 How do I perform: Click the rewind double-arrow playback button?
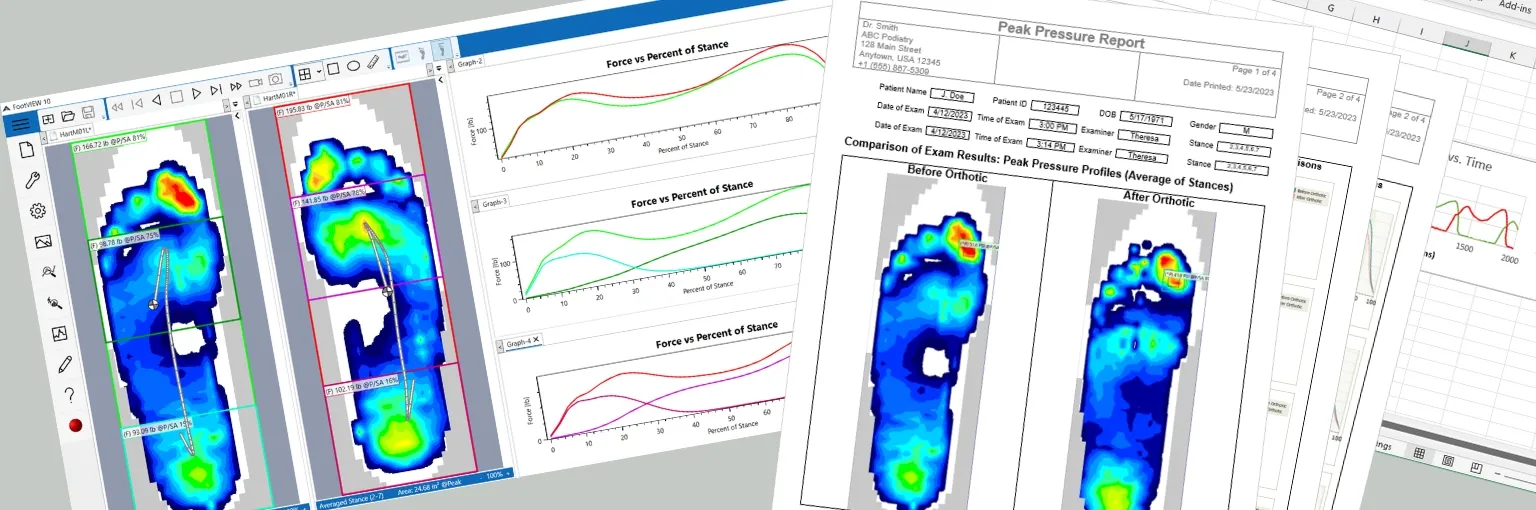[x=117, y=107]
